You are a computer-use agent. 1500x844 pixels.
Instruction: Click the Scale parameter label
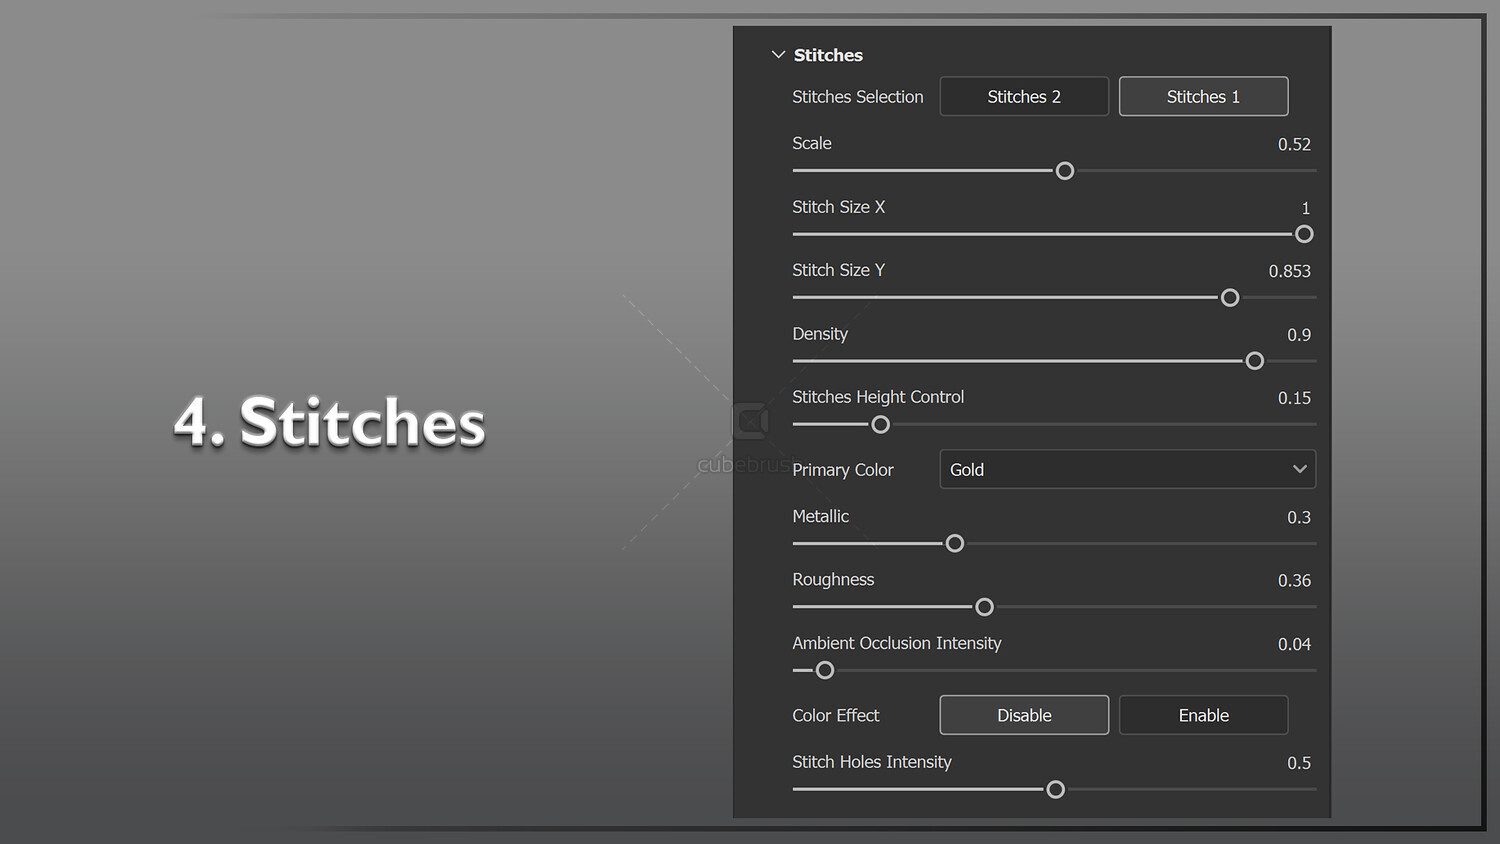[x=812, y=143]
